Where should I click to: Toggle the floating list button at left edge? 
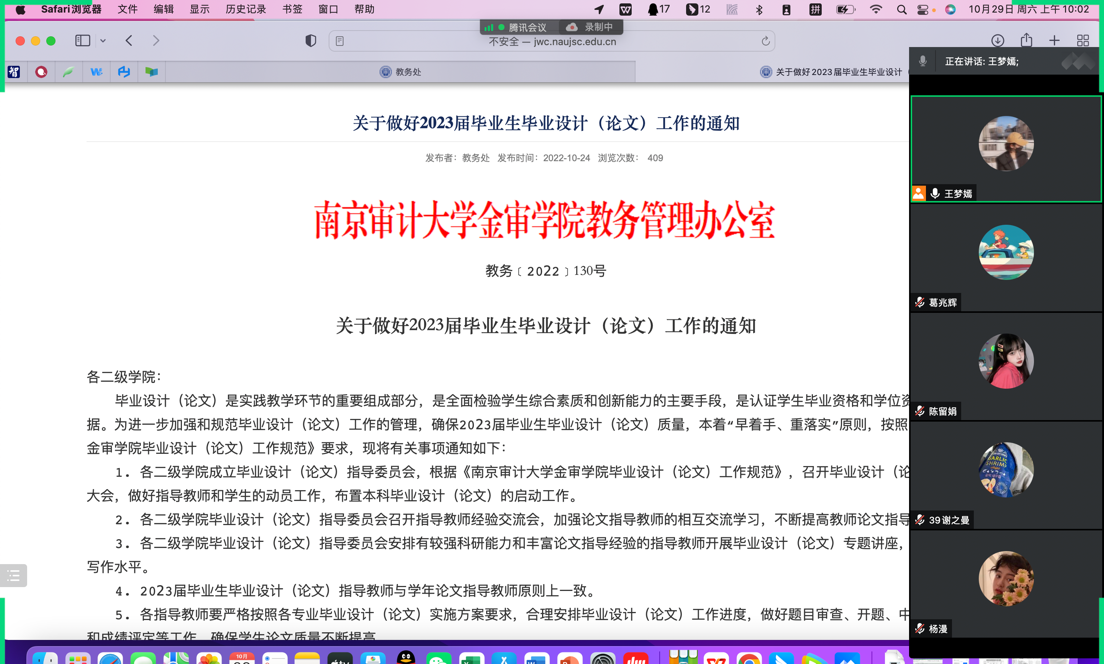pyautogui.click(x=13, y=575)
